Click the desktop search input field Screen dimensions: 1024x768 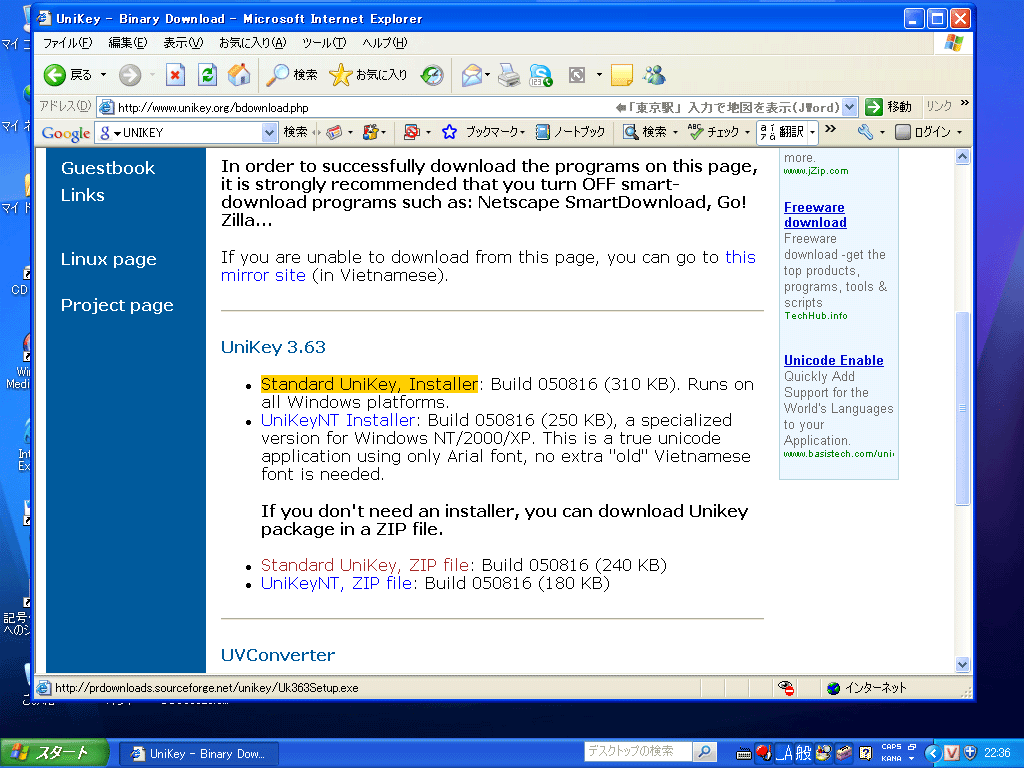pos(638,752)
